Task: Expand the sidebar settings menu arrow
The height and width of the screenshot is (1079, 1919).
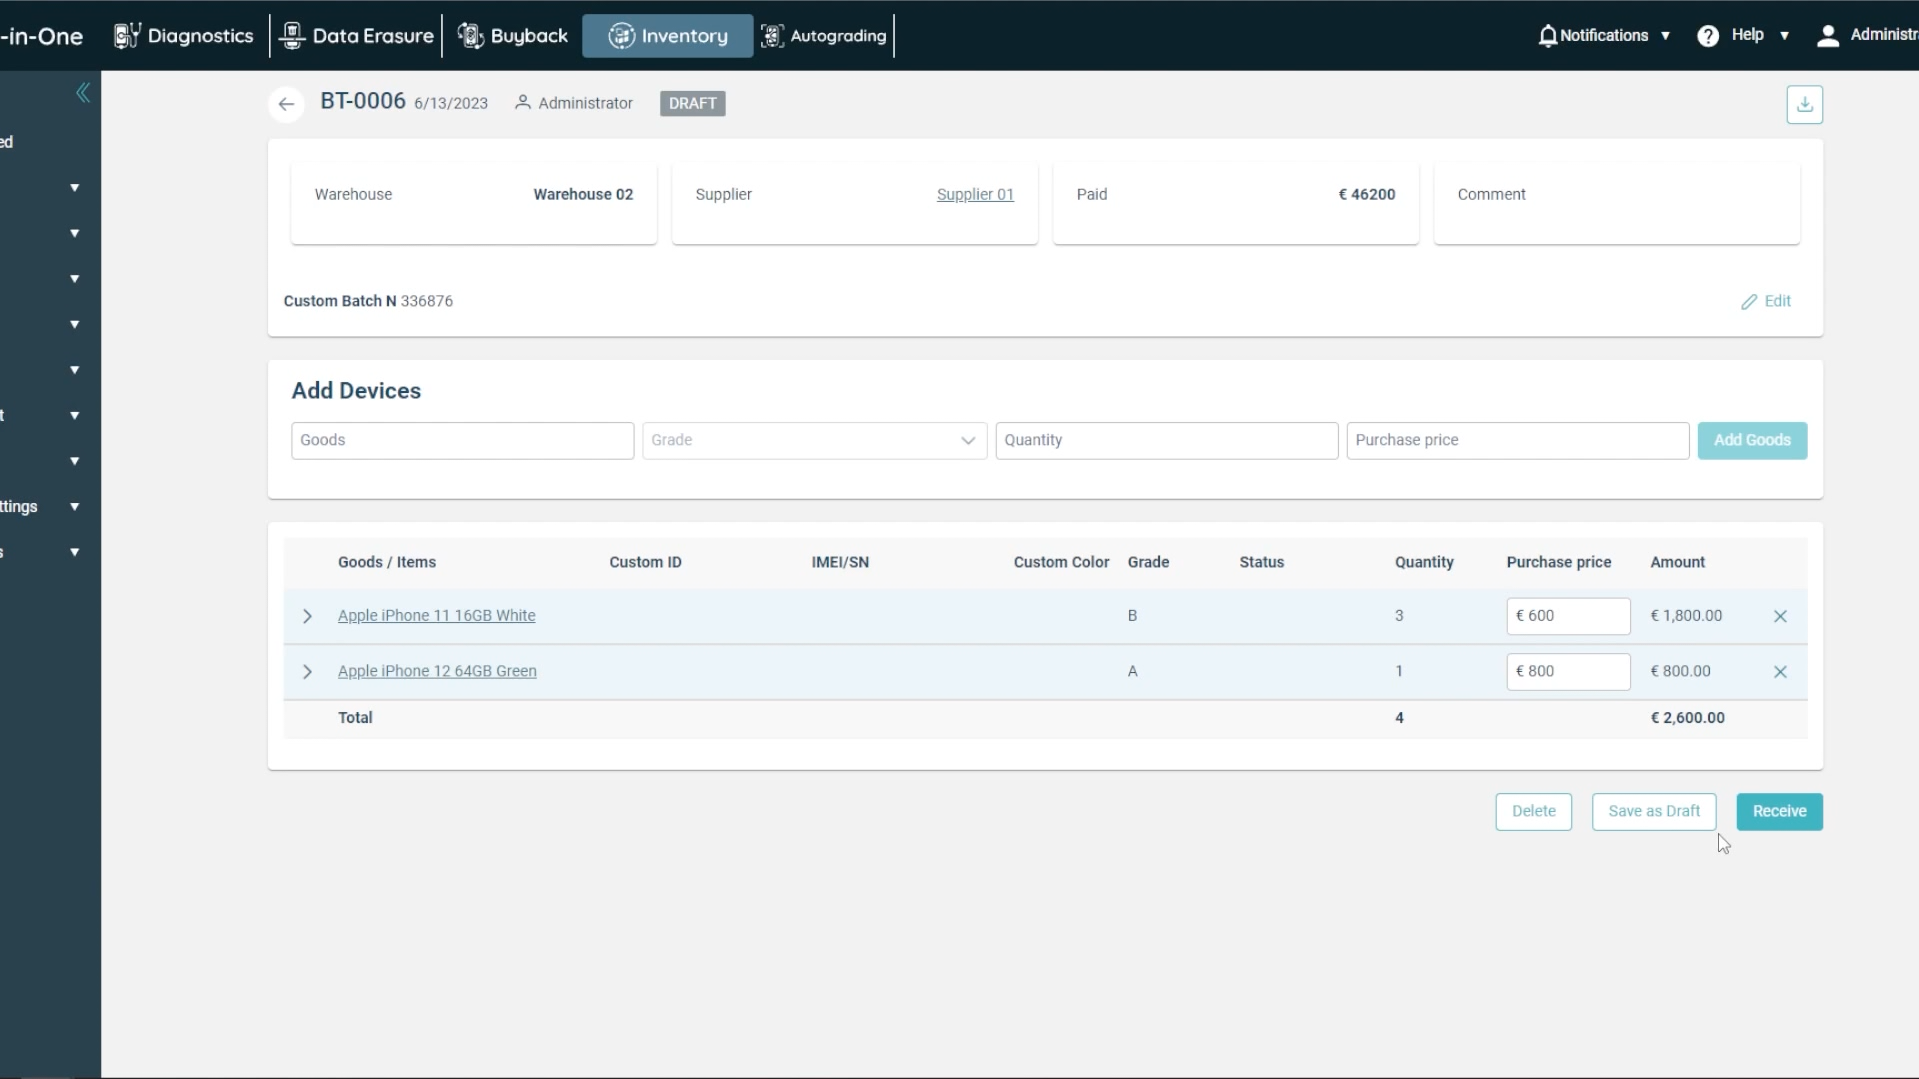Action: pos(74,507)
